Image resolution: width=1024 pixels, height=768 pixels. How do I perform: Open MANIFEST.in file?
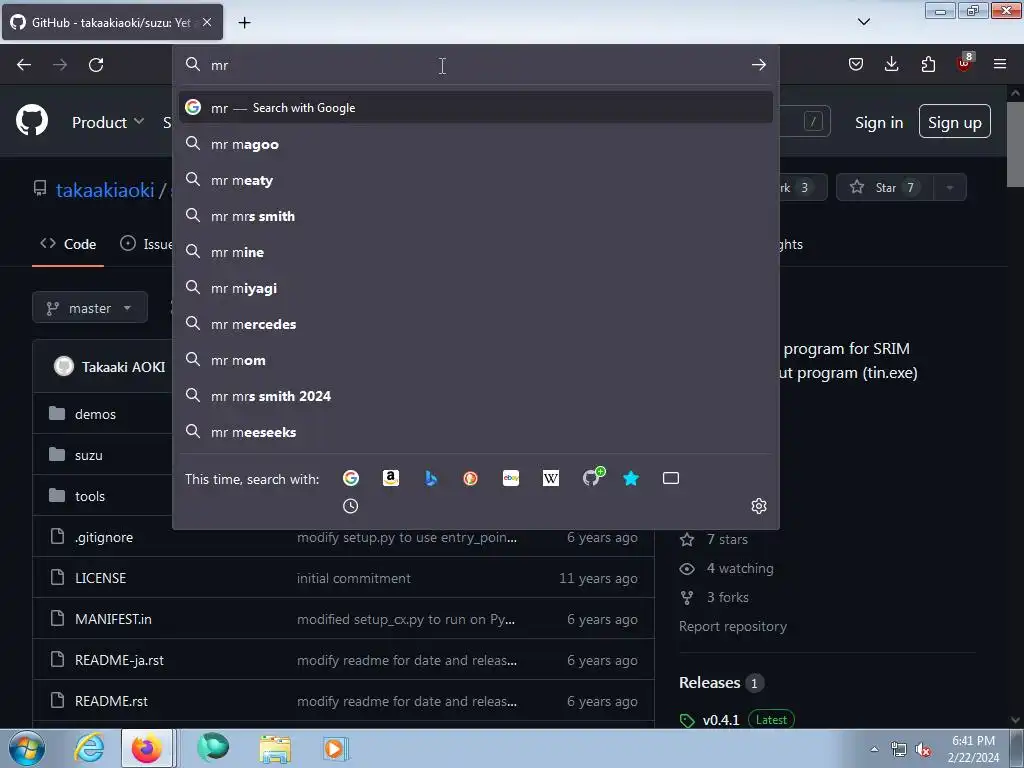(113, 619)
